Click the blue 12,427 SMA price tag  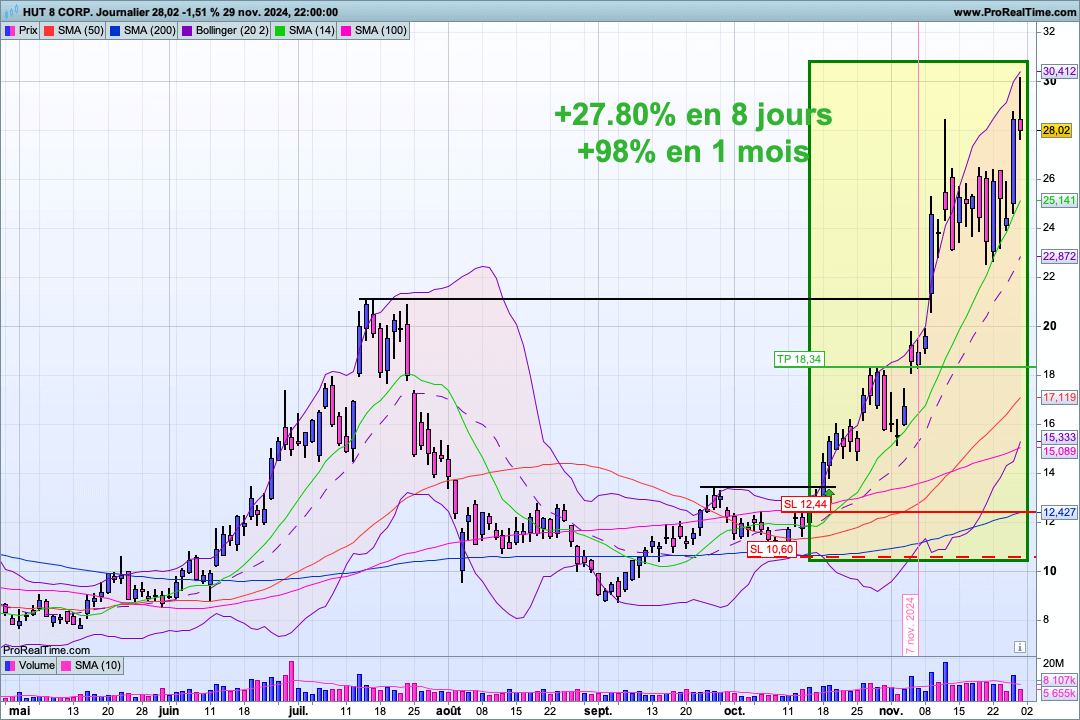click(1059, 513)
